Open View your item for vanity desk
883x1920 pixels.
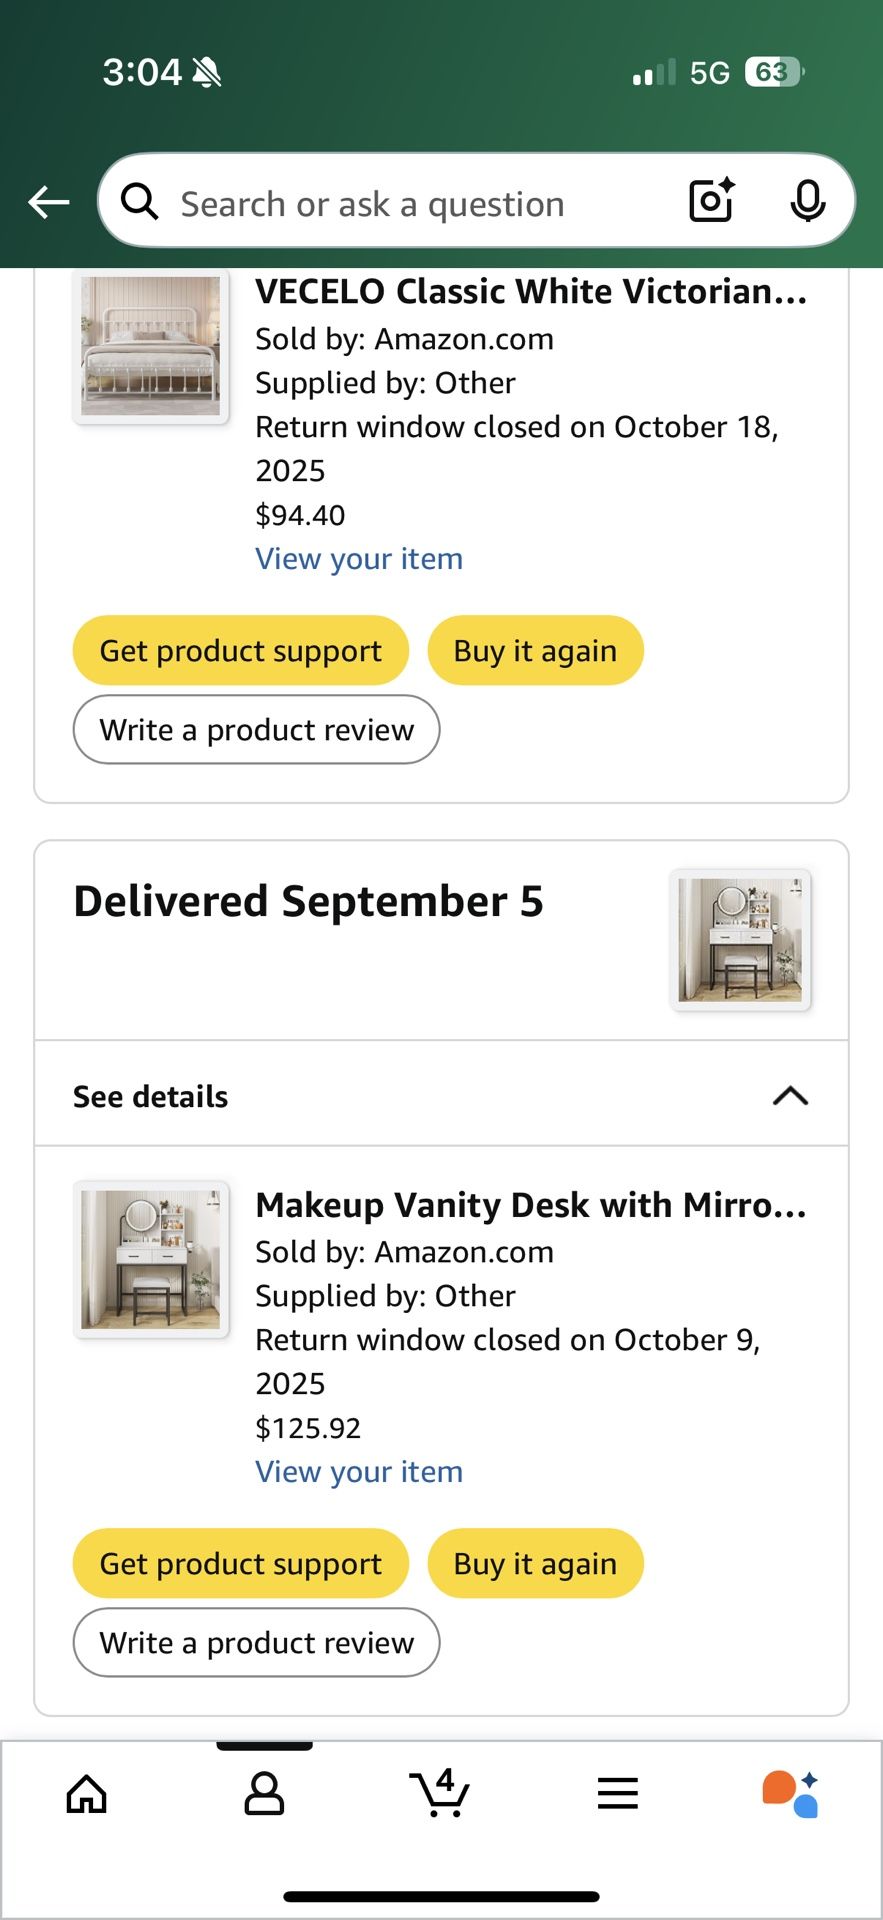(x=359, y=1472)
